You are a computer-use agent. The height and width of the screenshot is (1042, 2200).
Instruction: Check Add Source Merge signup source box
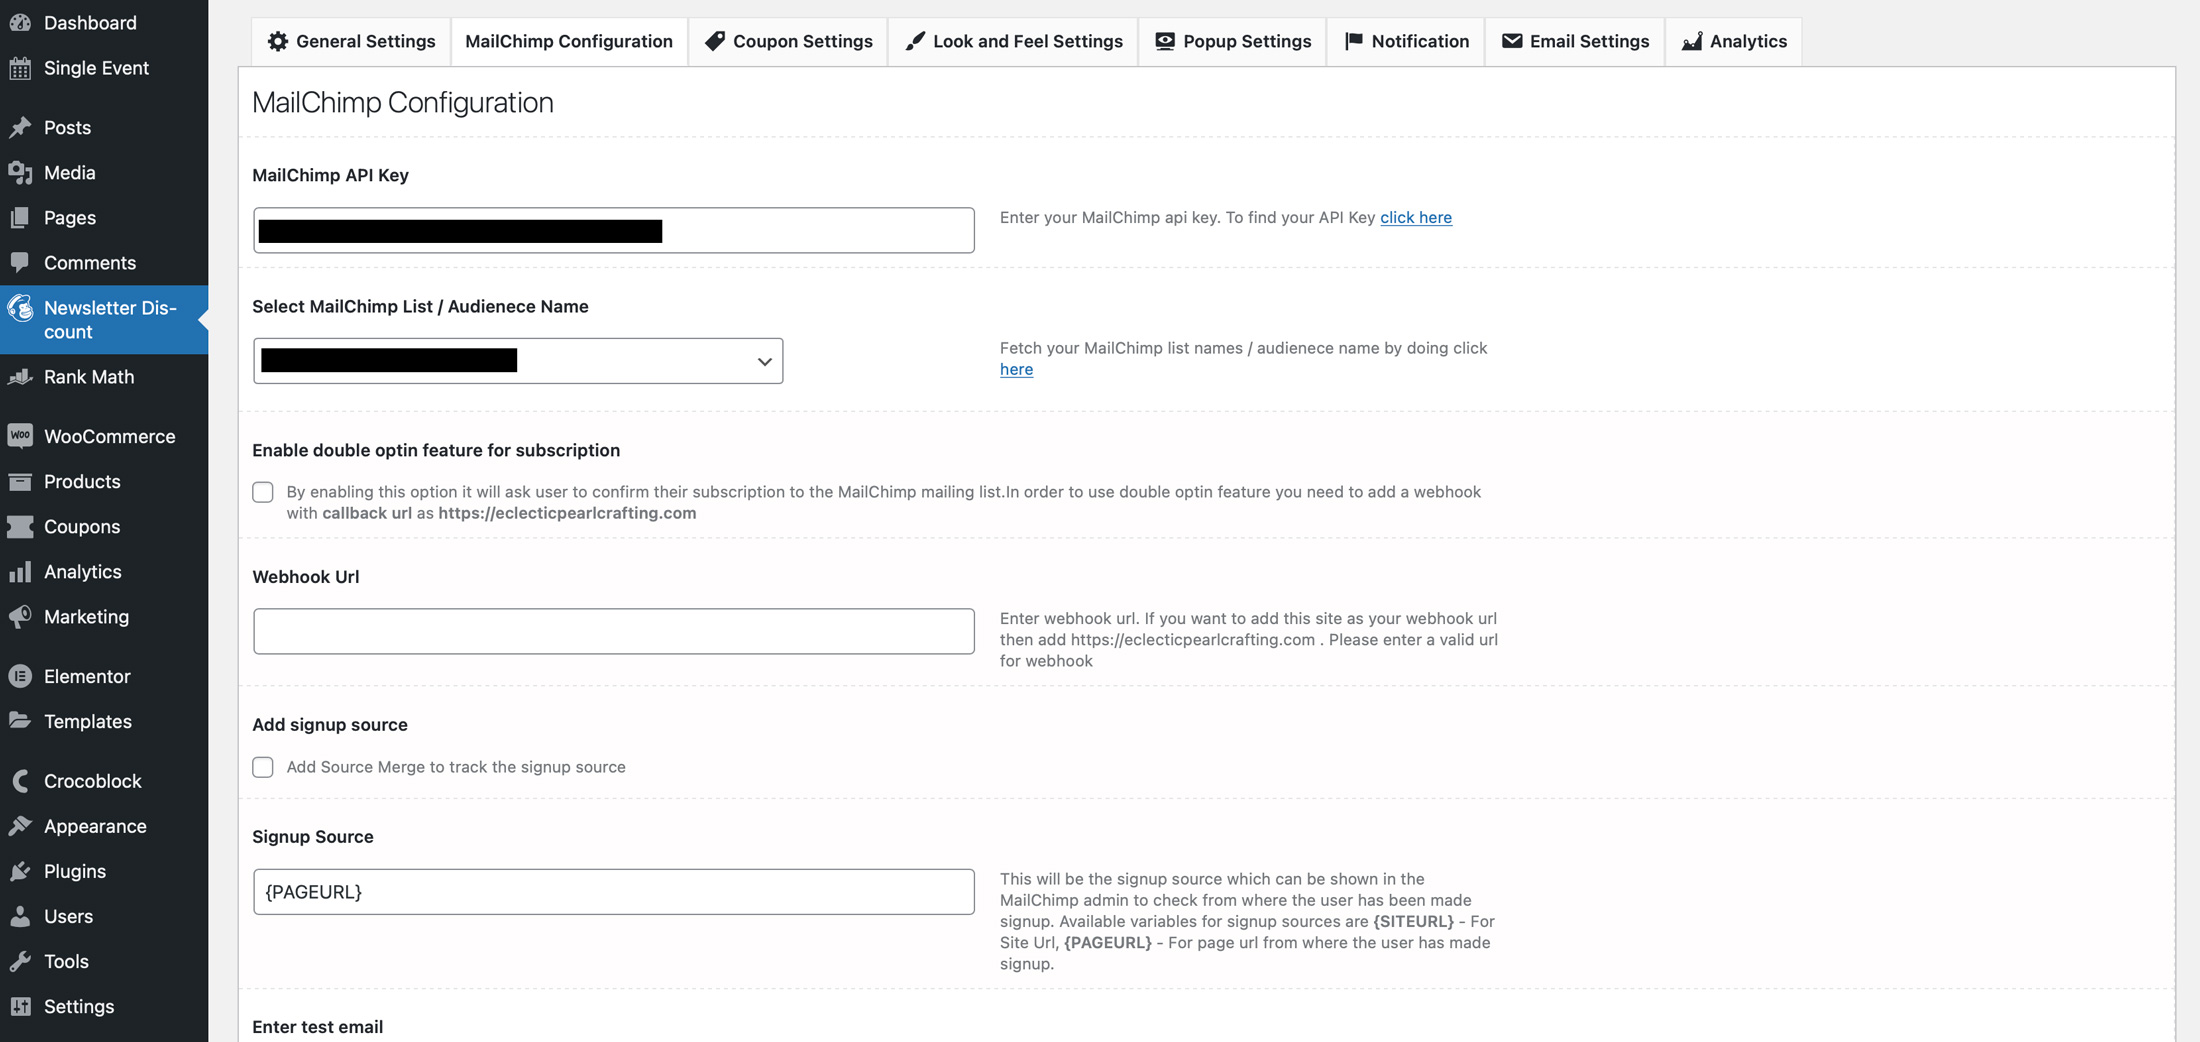click(x=263, y=767)
